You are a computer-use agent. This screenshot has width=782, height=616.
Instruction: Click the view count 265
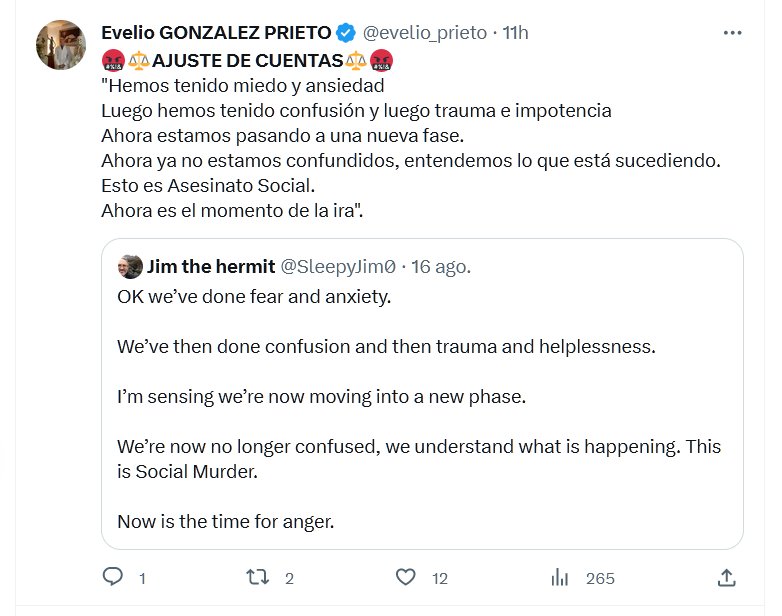[x=600, y=578]
